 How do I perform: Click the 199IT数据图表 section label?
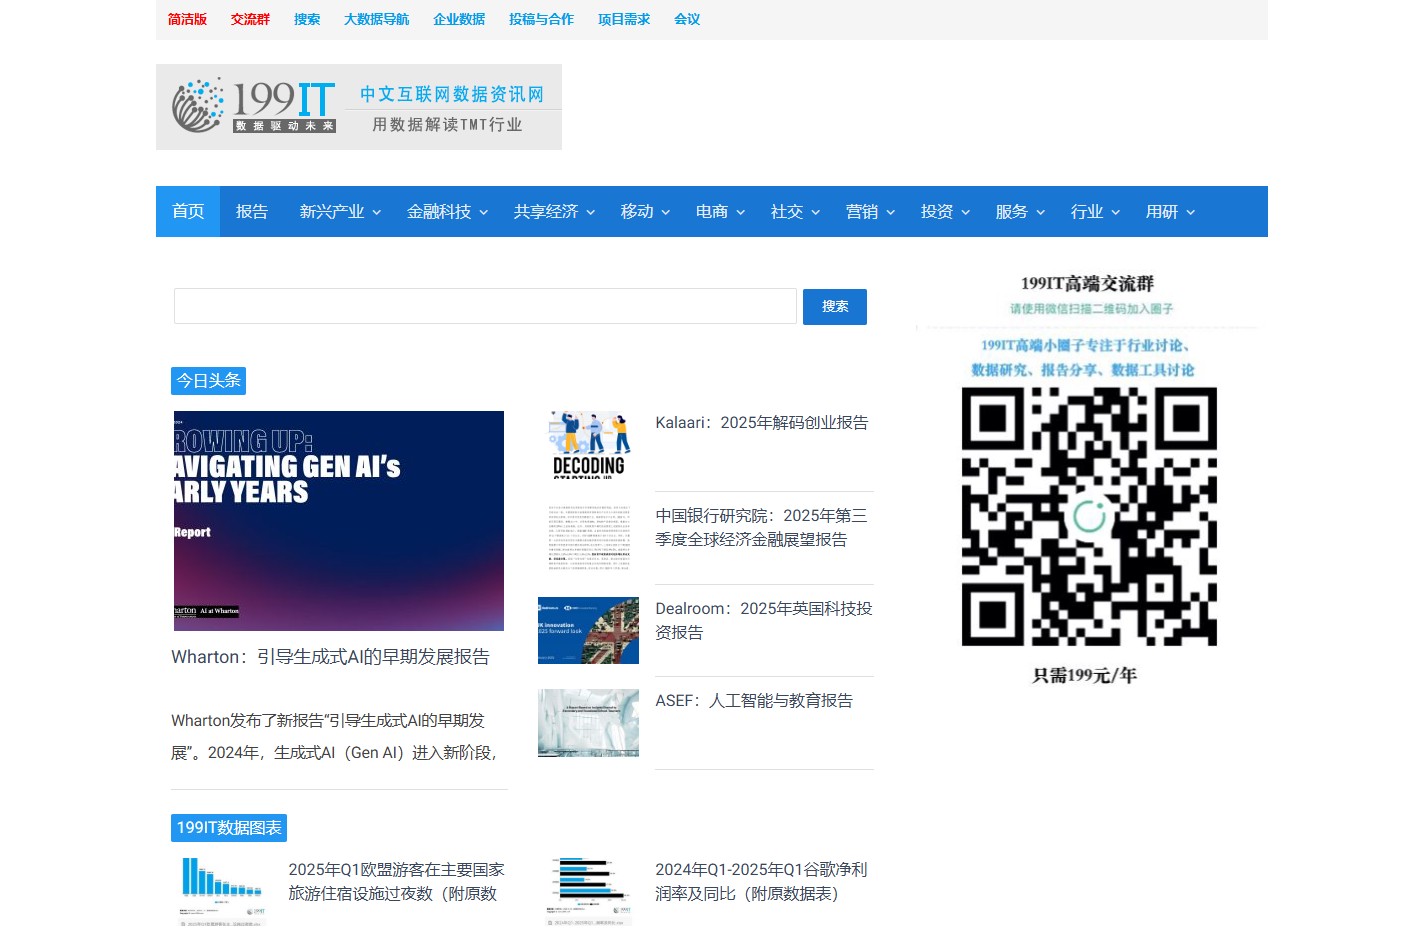click(x=229, y=828)
